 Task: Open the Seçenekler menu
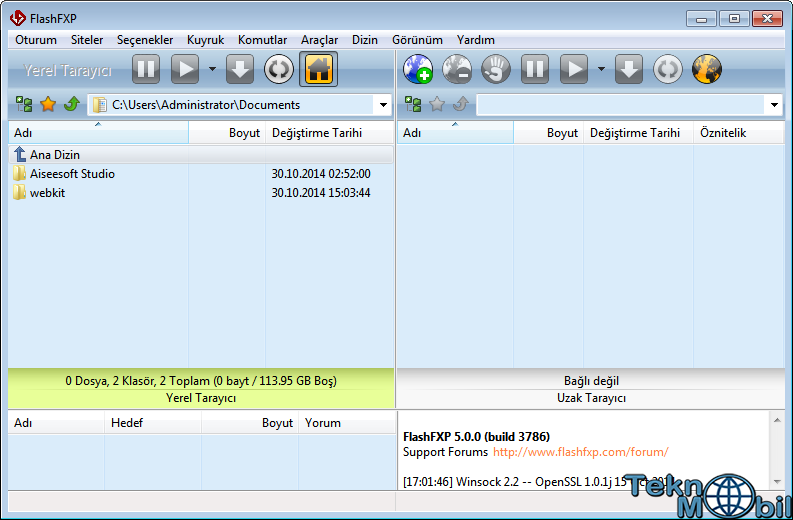pos(145,40)
